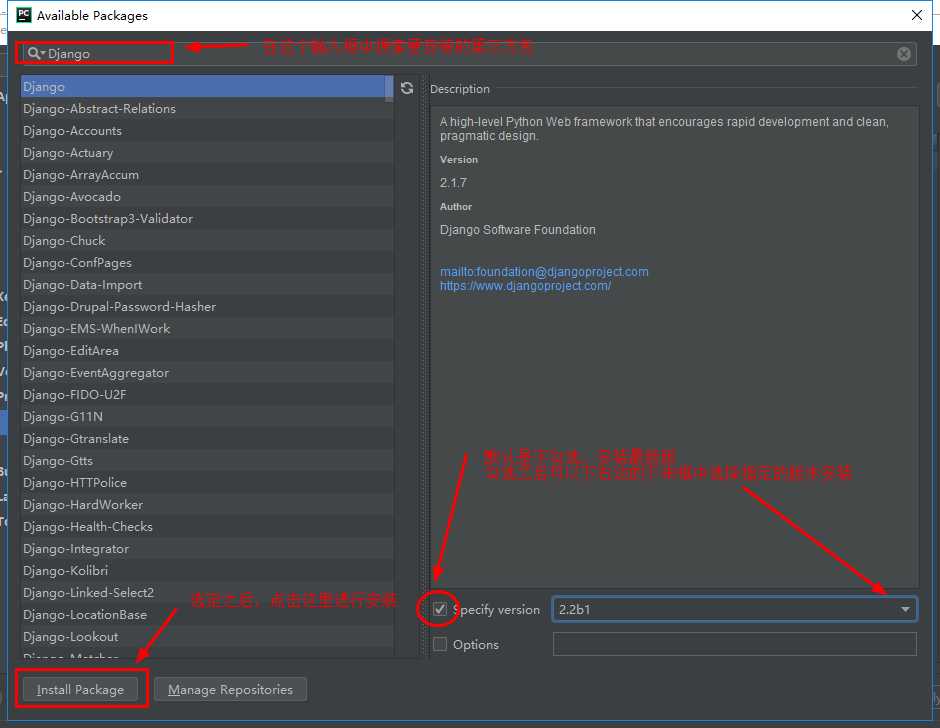This screenshot has width=940, height=728.
Task: Open Manage Repositories
Action: coord(230,690)
